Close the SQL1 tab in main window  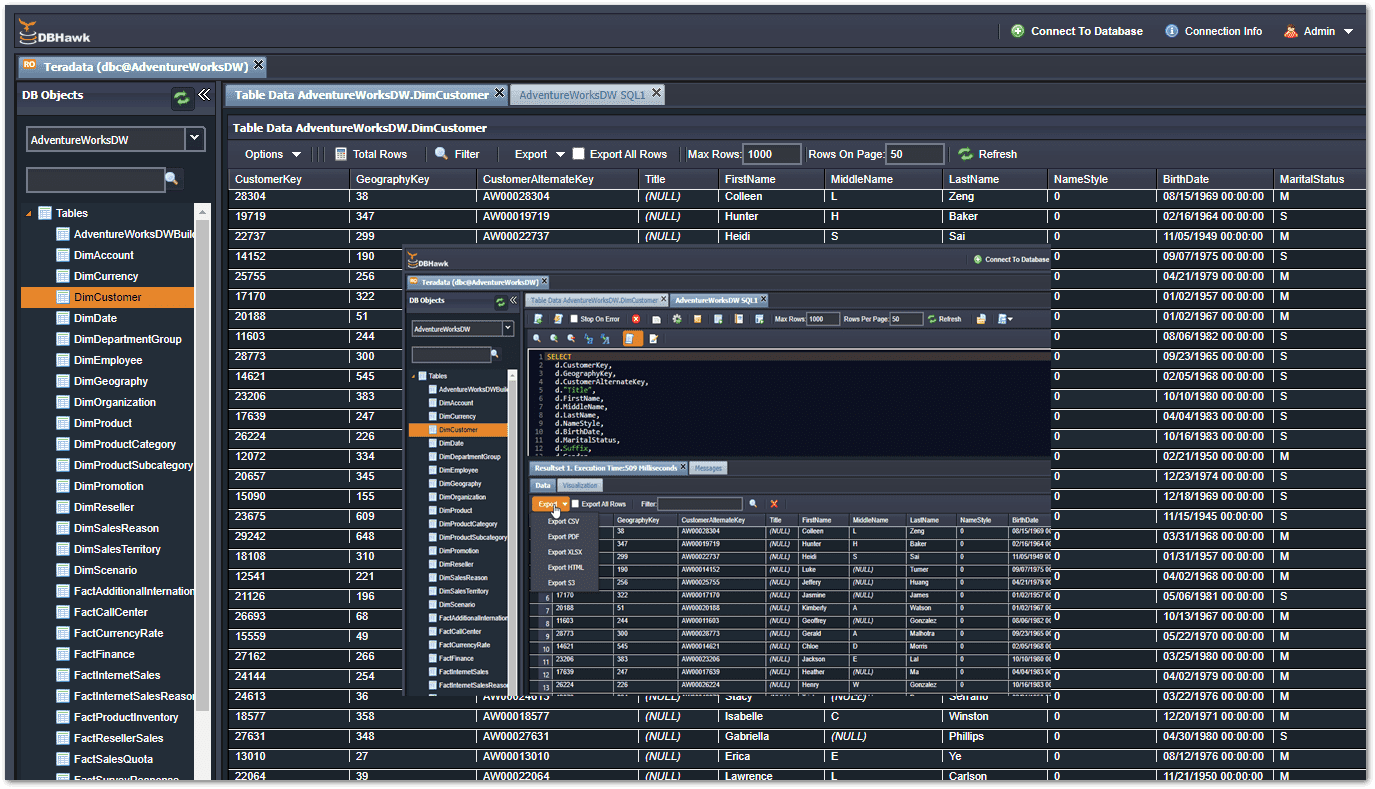click(x=656, y=93)
